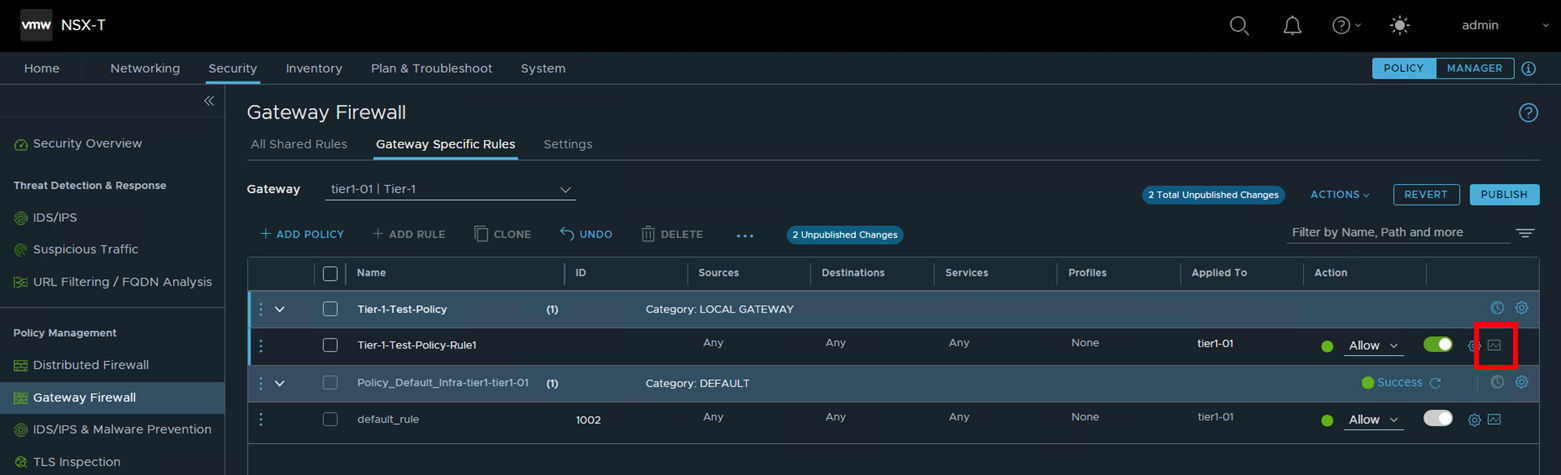The width and height of the screenshot is (1561, 475).
Task: Click the Revert button
Action: [1426, 194]
